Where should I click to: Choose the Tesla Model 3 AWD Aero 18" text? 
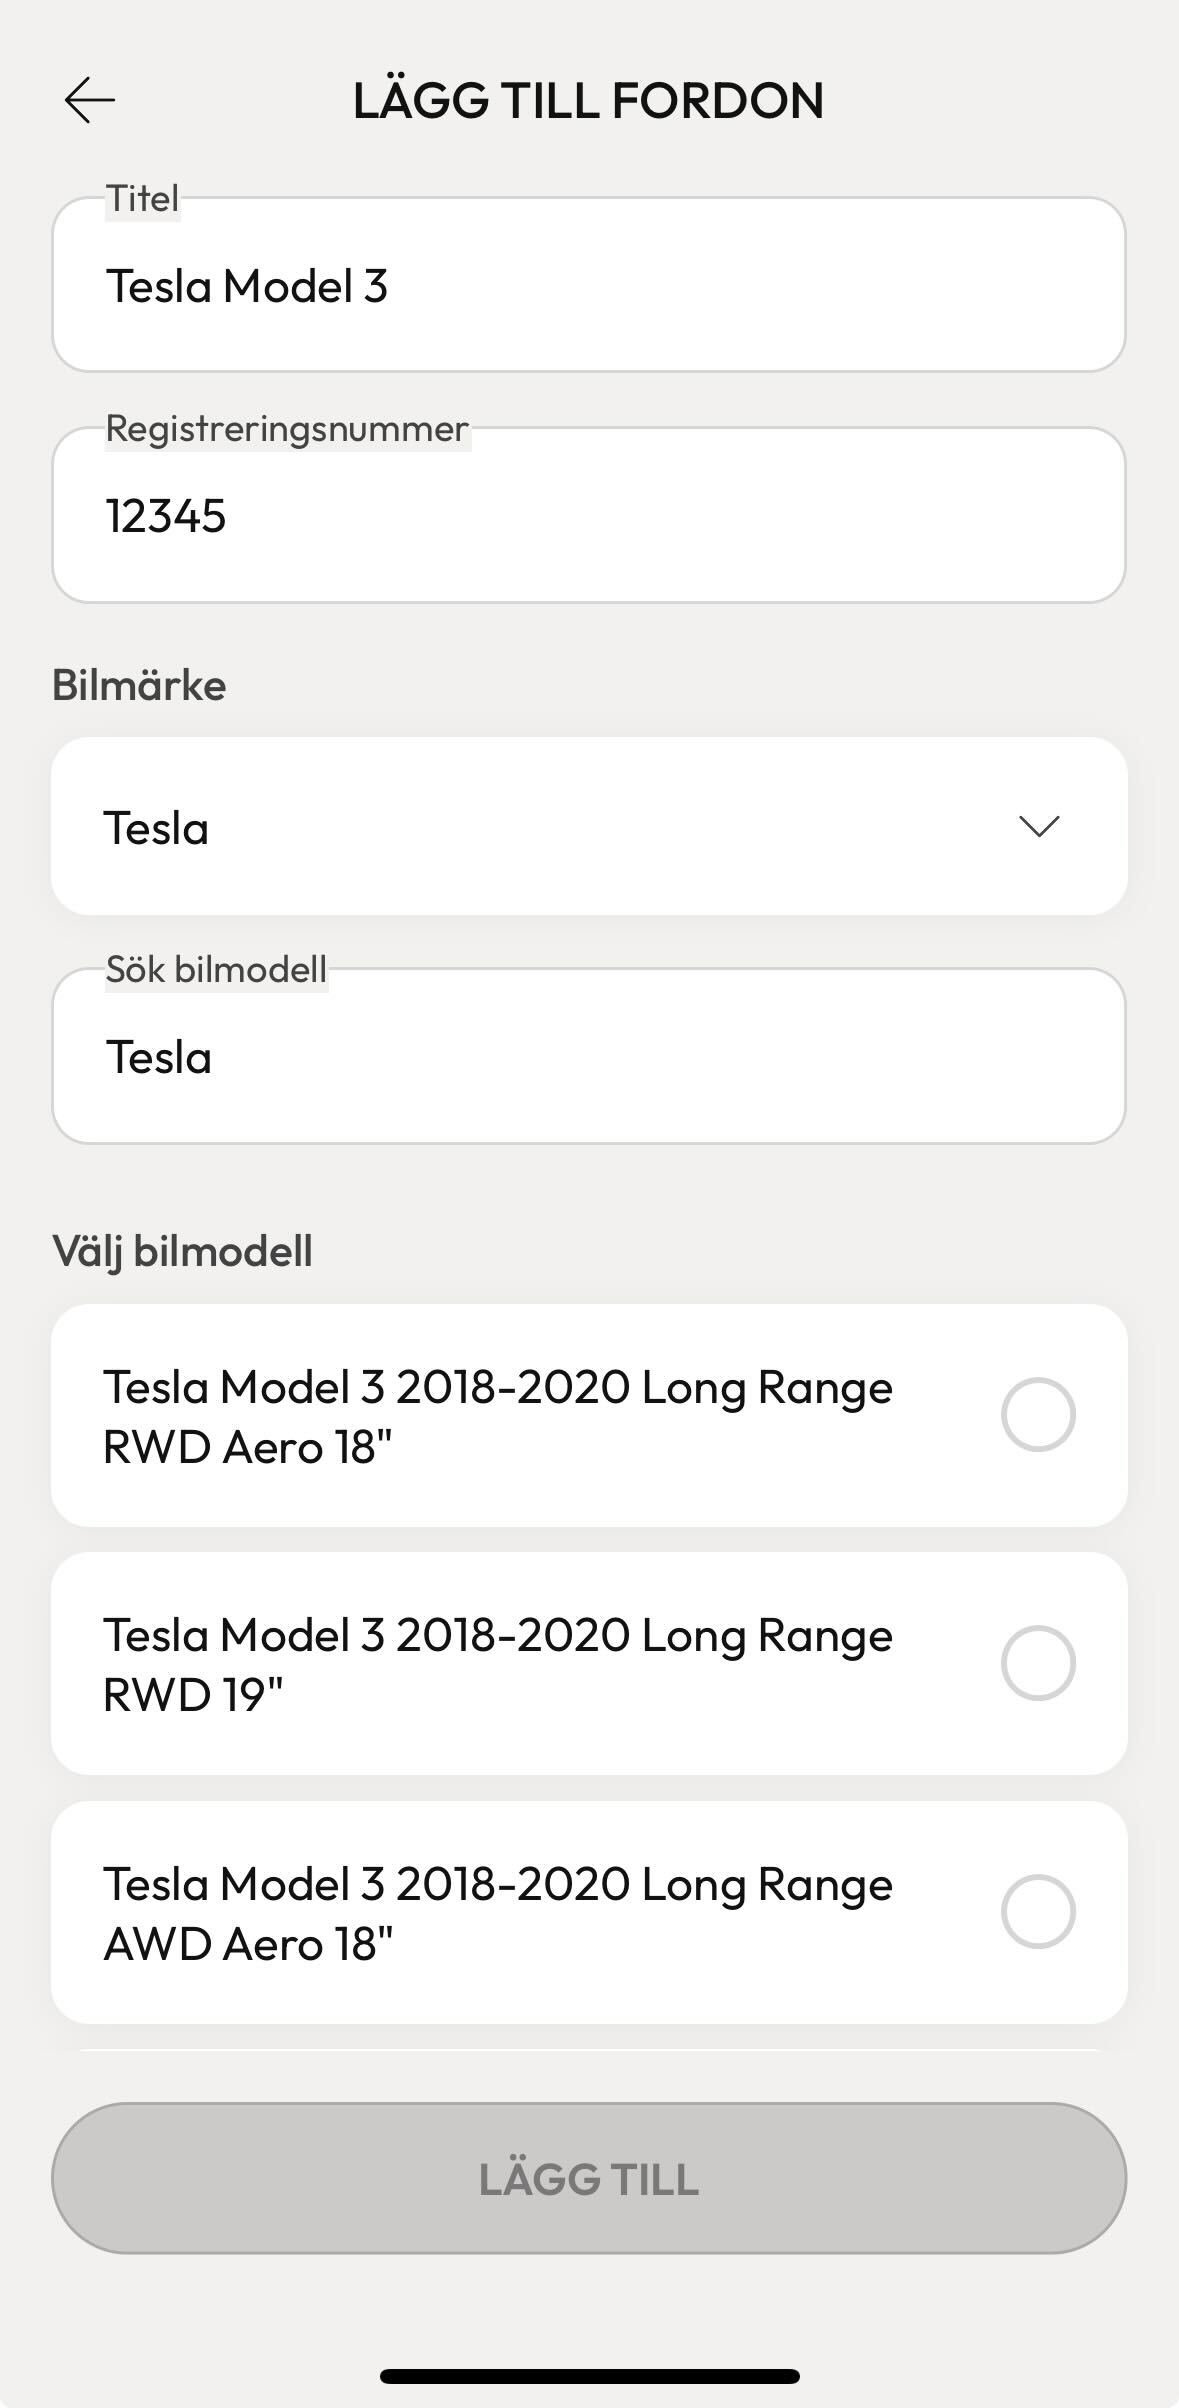click(x=498, y=1913)
